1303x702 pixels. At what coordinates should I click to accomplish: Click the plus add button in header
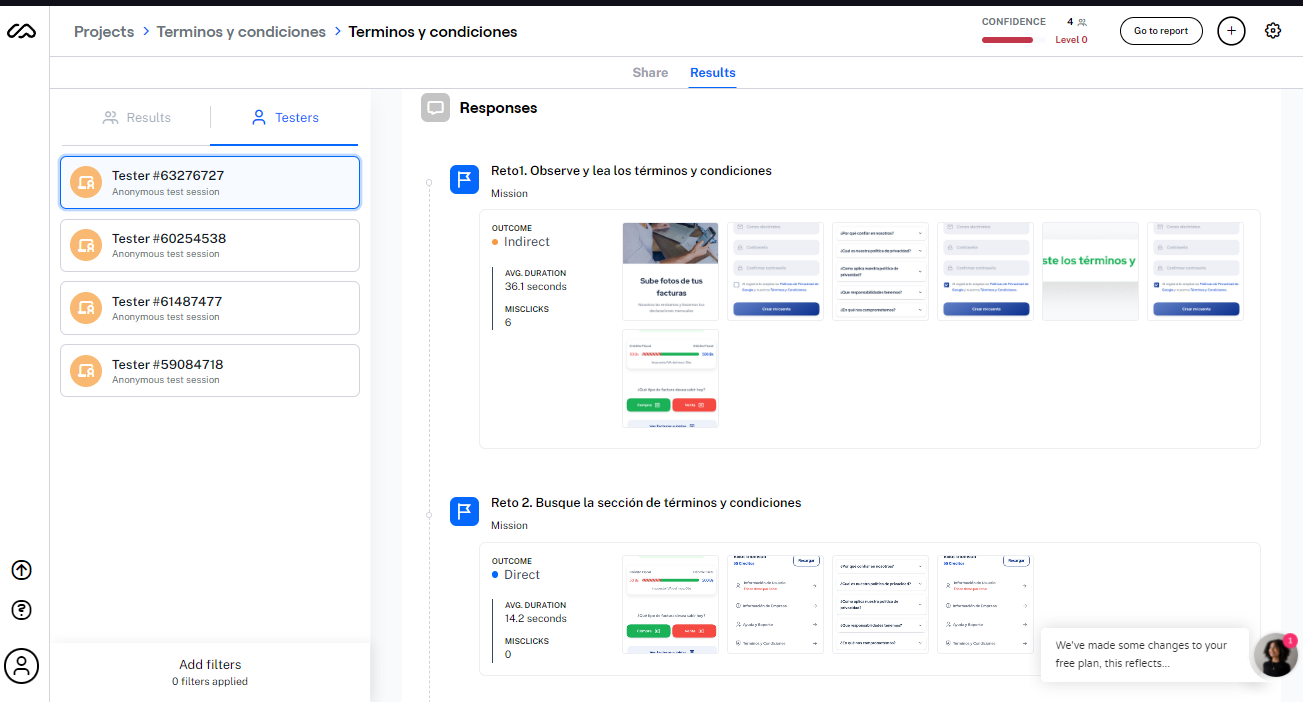[x=1231, y=31]
